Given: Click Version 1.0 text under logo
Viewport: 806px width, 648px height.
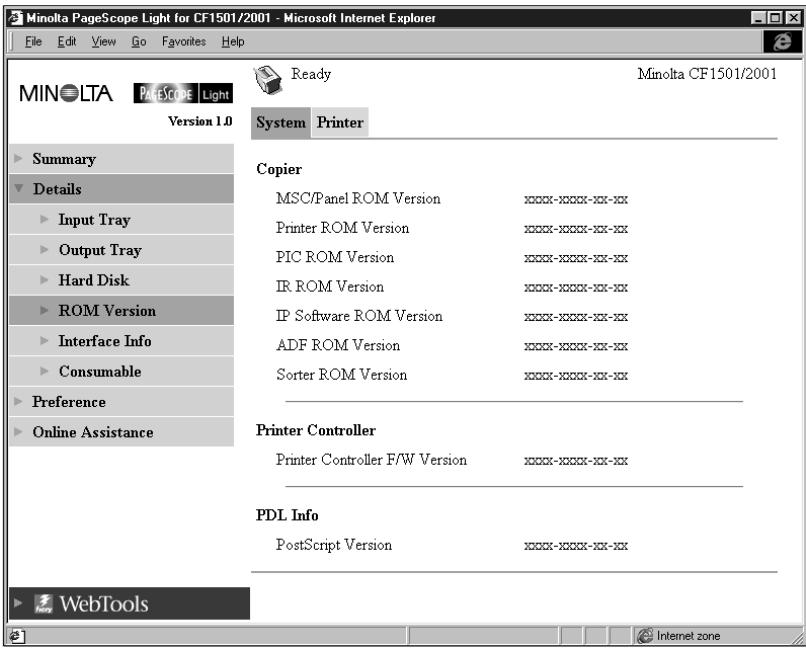Looking at the screenshot, I should 200,121.
